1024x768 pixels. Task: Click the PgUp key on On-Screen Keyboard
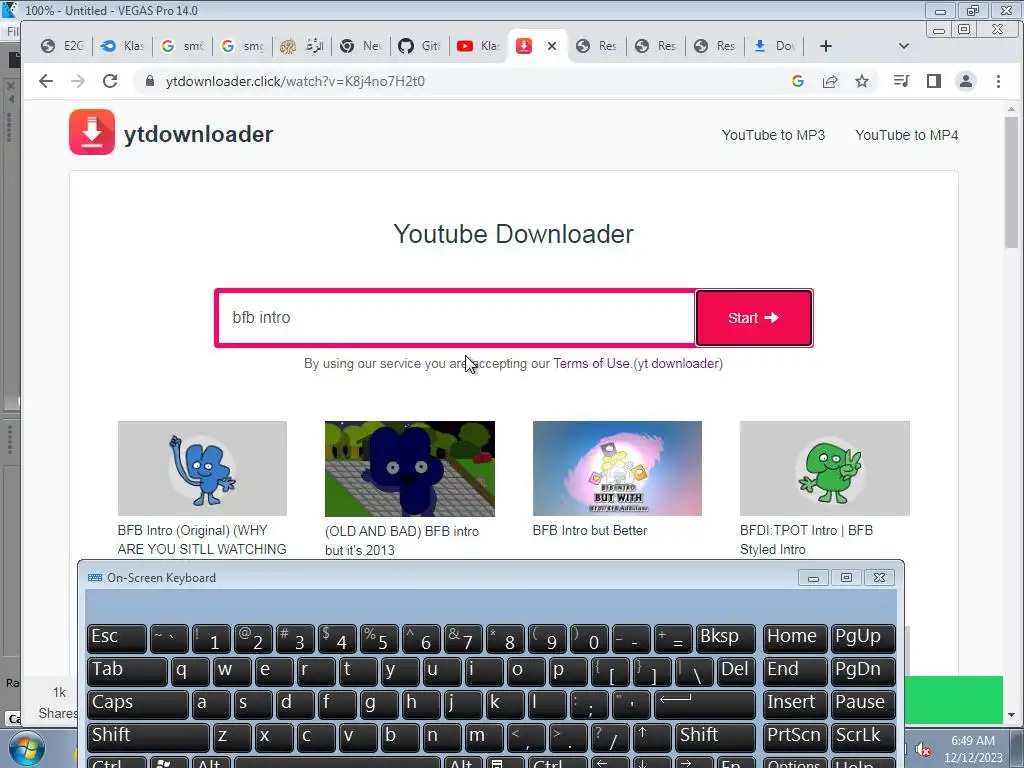[863, 638]
